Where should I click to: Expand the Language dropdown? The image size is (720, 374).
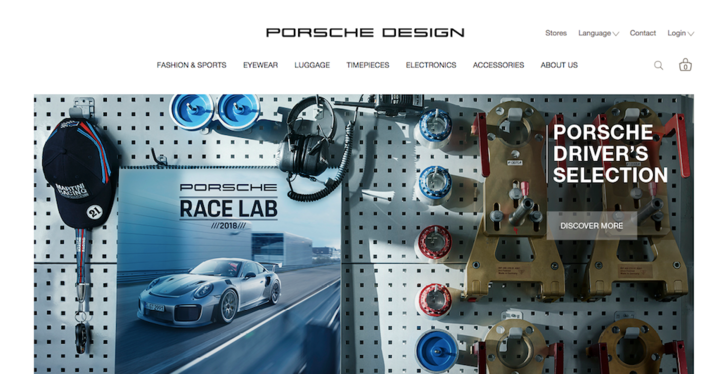[x=598, y=33]
